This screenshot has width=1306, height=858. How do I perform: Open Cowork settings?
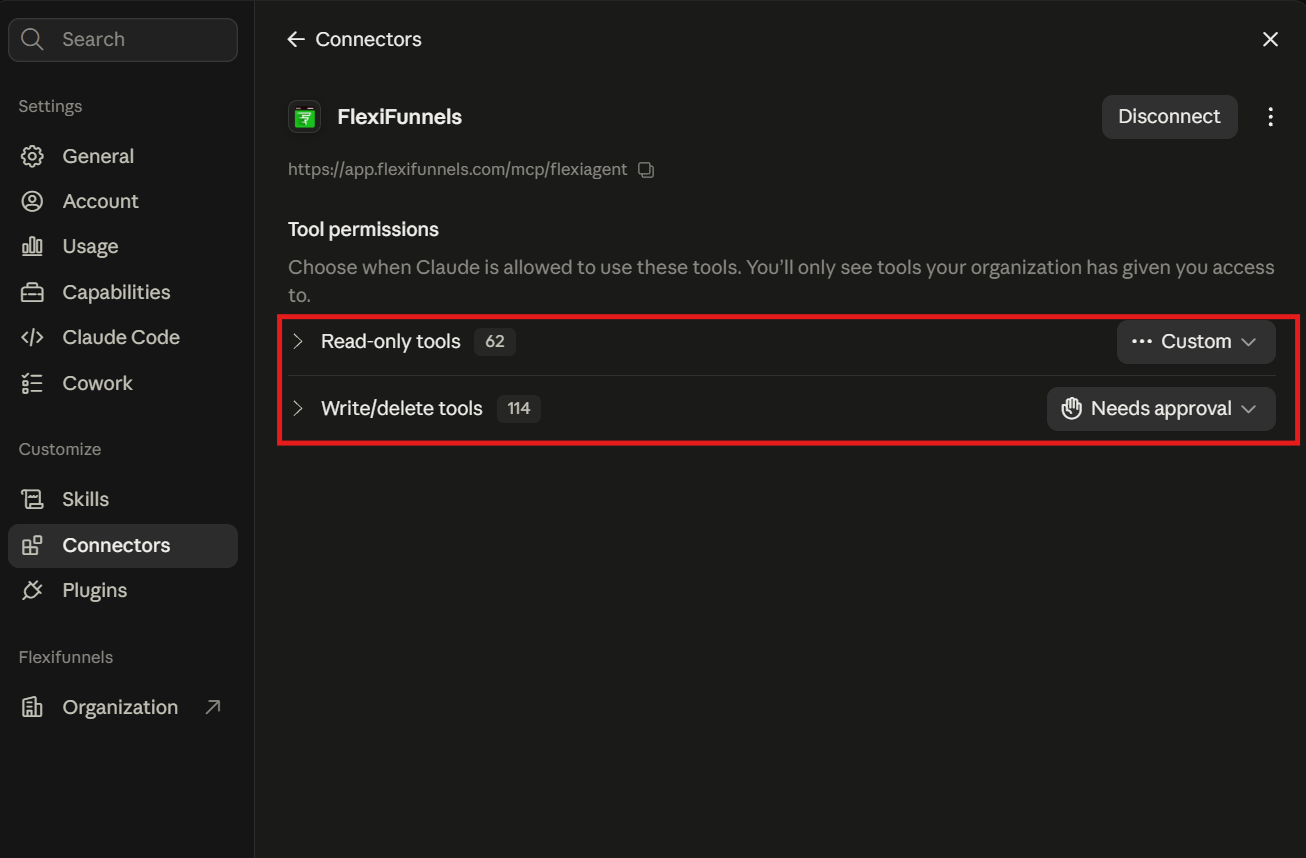pyautogui.click(x=123, y=383)
